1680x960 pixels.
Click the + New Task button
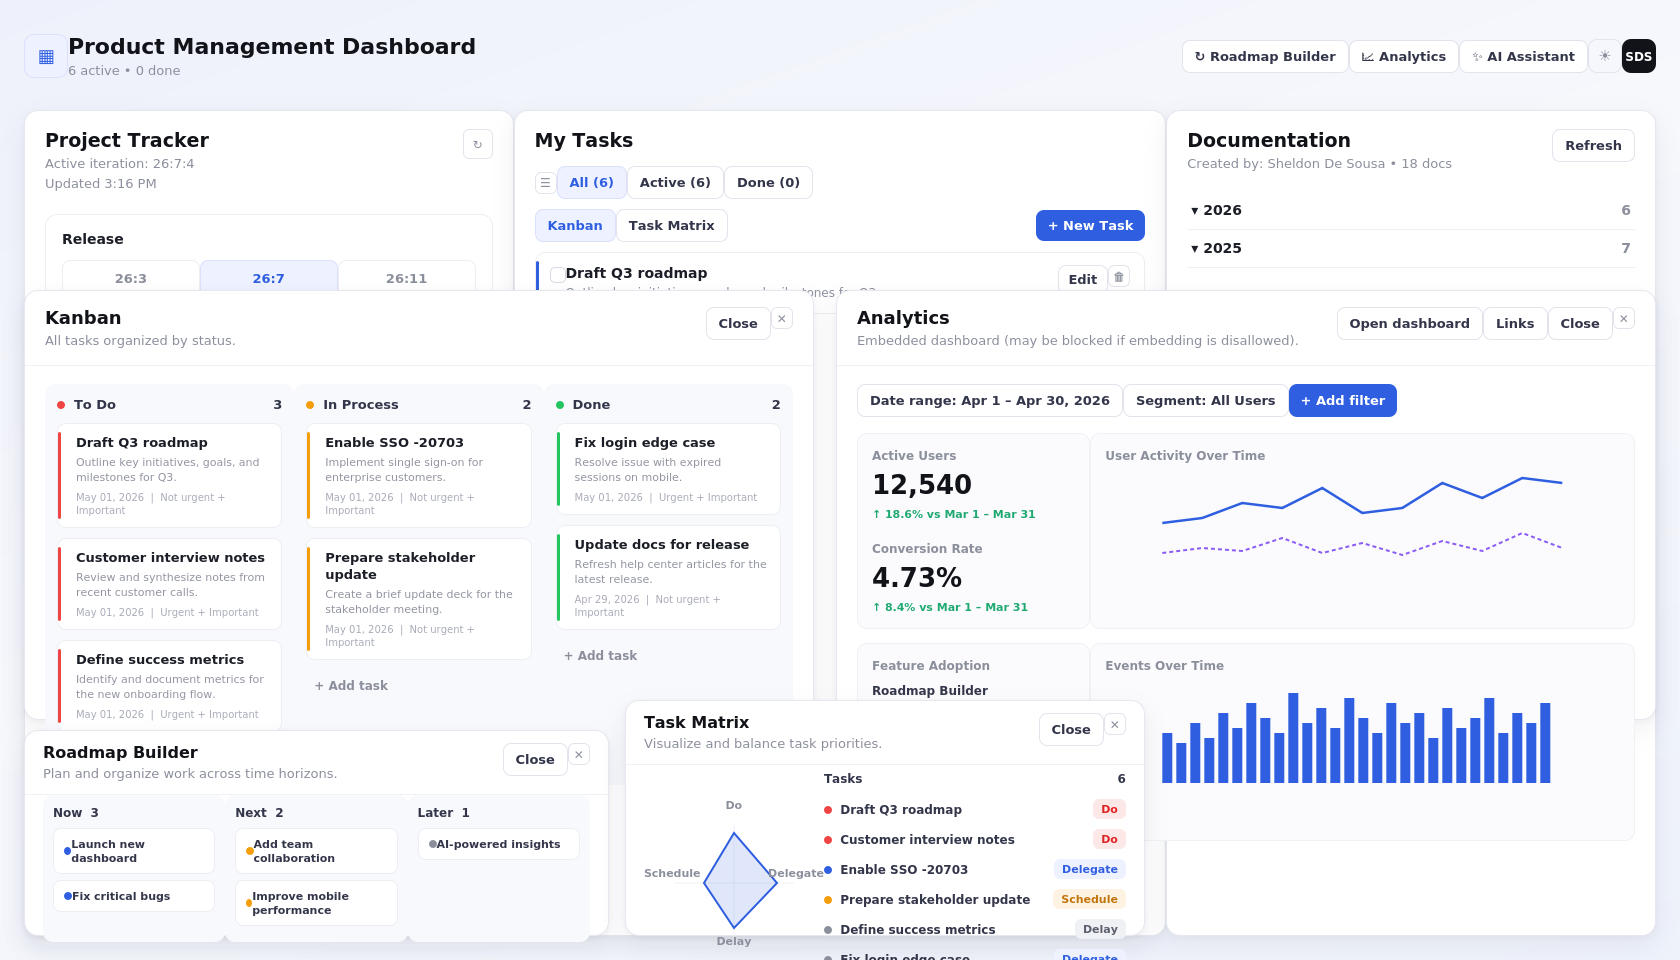click(1090, 226)
